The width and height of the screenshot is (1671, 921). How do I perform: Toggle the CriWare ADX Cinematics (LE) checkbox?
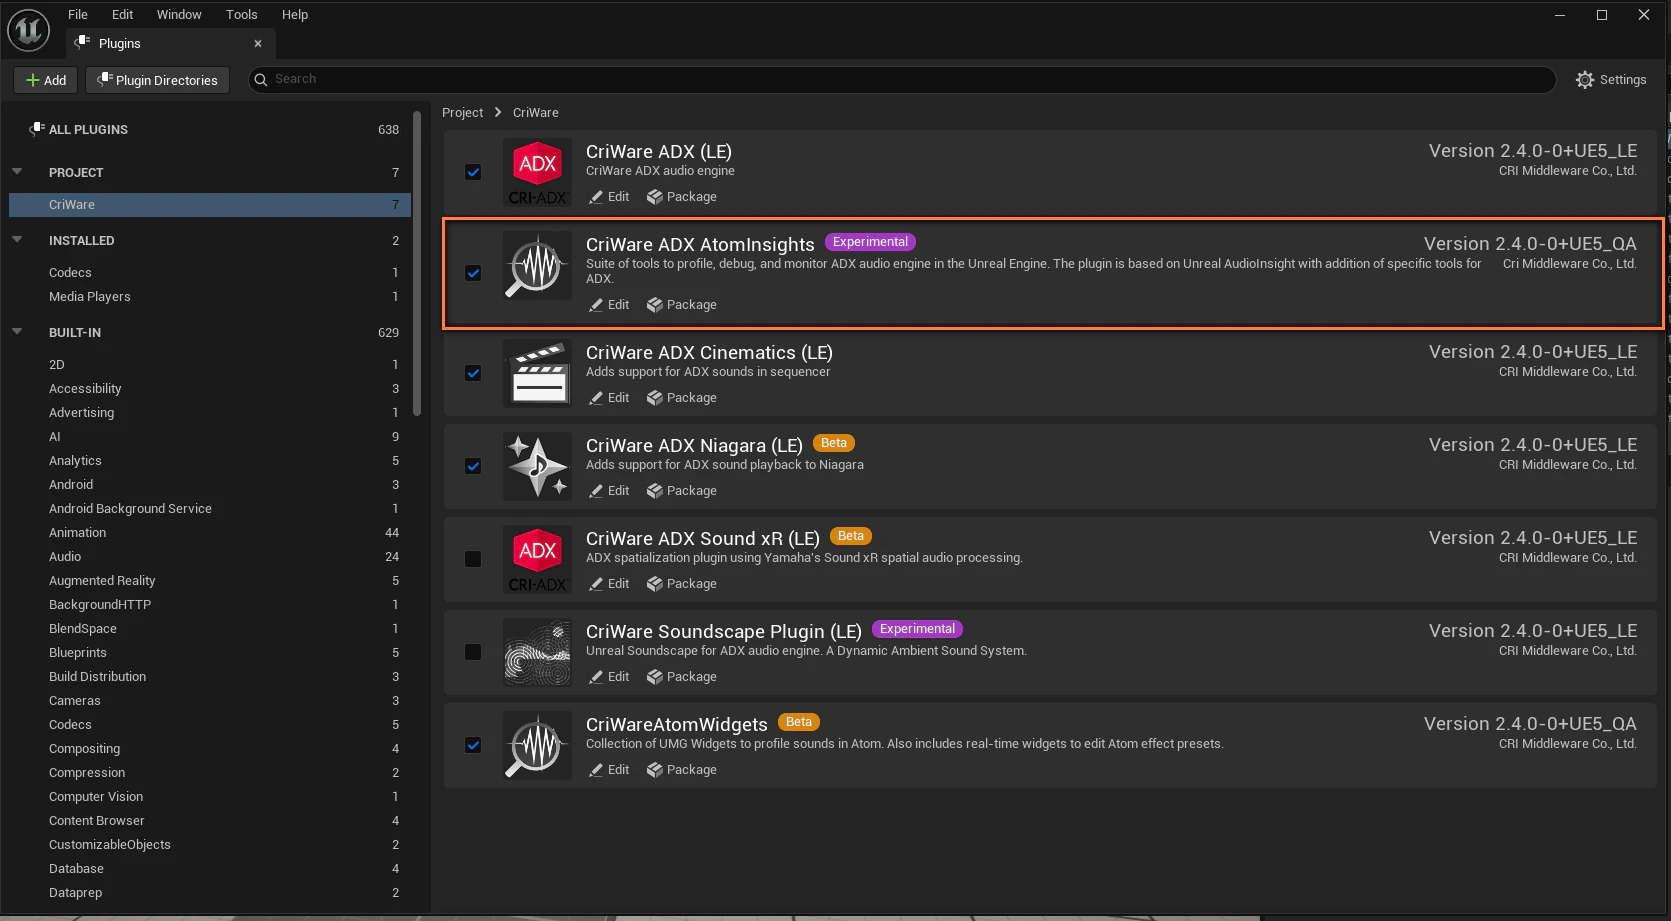pos(473,373)
